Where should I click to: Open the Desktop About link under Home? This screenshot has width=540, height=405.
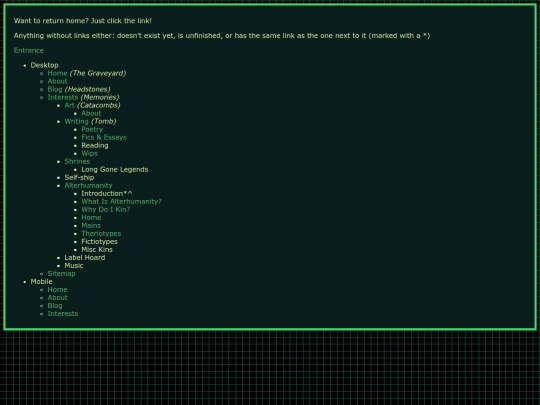[57, 81]
